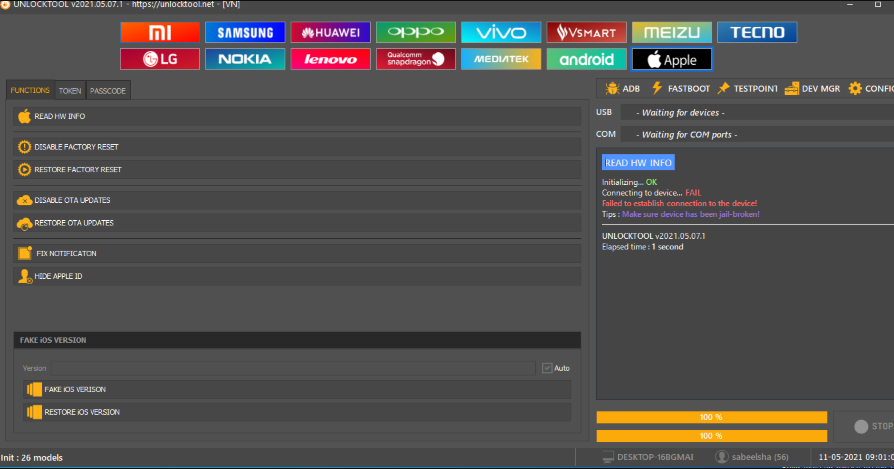Choose the Samsung brand tile

pos(245,32)
